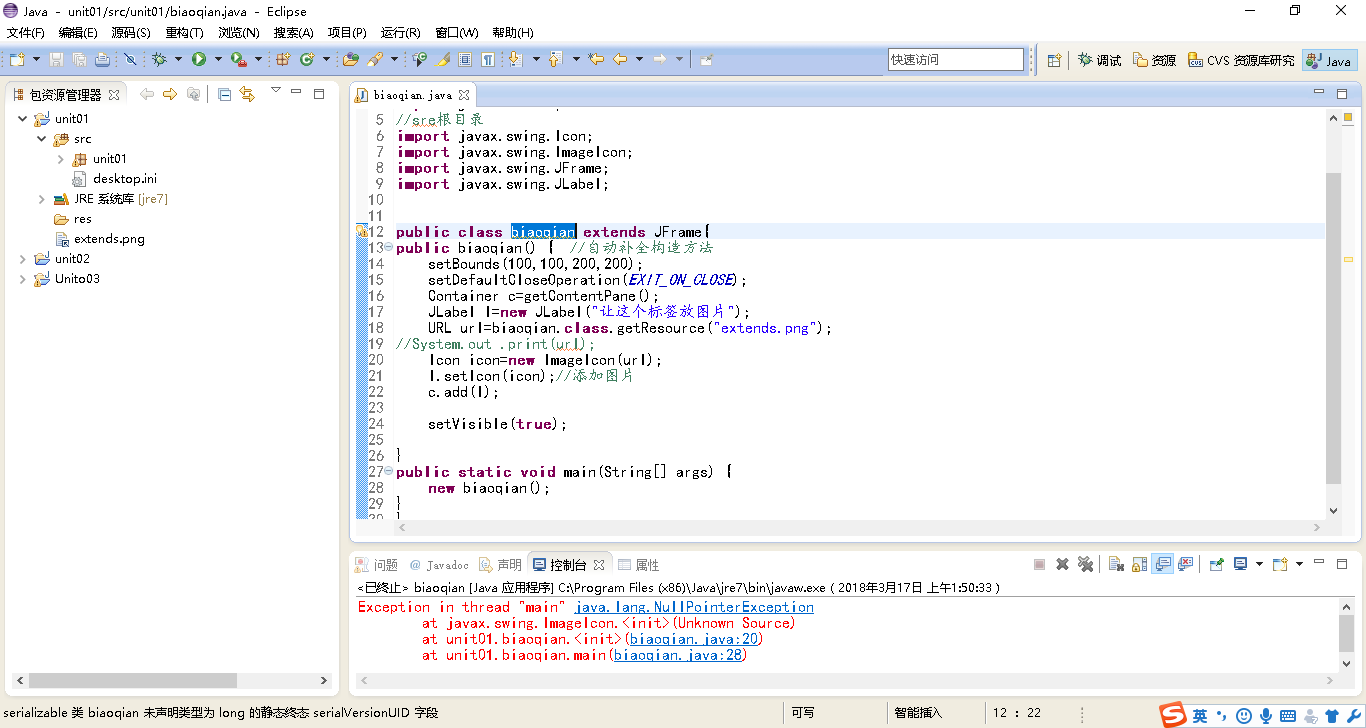1366x728 pixels.
Task: Click the Sogou input method S icon
Action: 1173,714
